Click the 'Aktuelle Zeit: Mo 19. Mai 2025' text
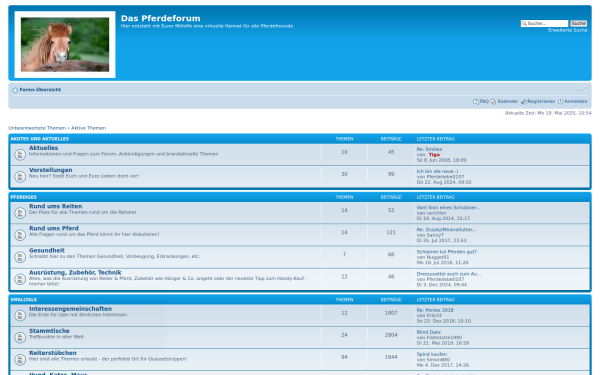 point(548,113)
